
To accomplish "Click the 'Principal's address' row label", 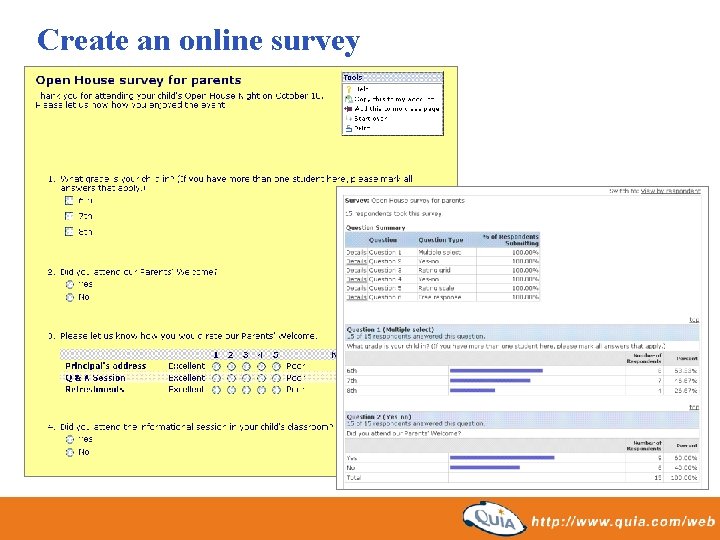I will pos(106,366).
